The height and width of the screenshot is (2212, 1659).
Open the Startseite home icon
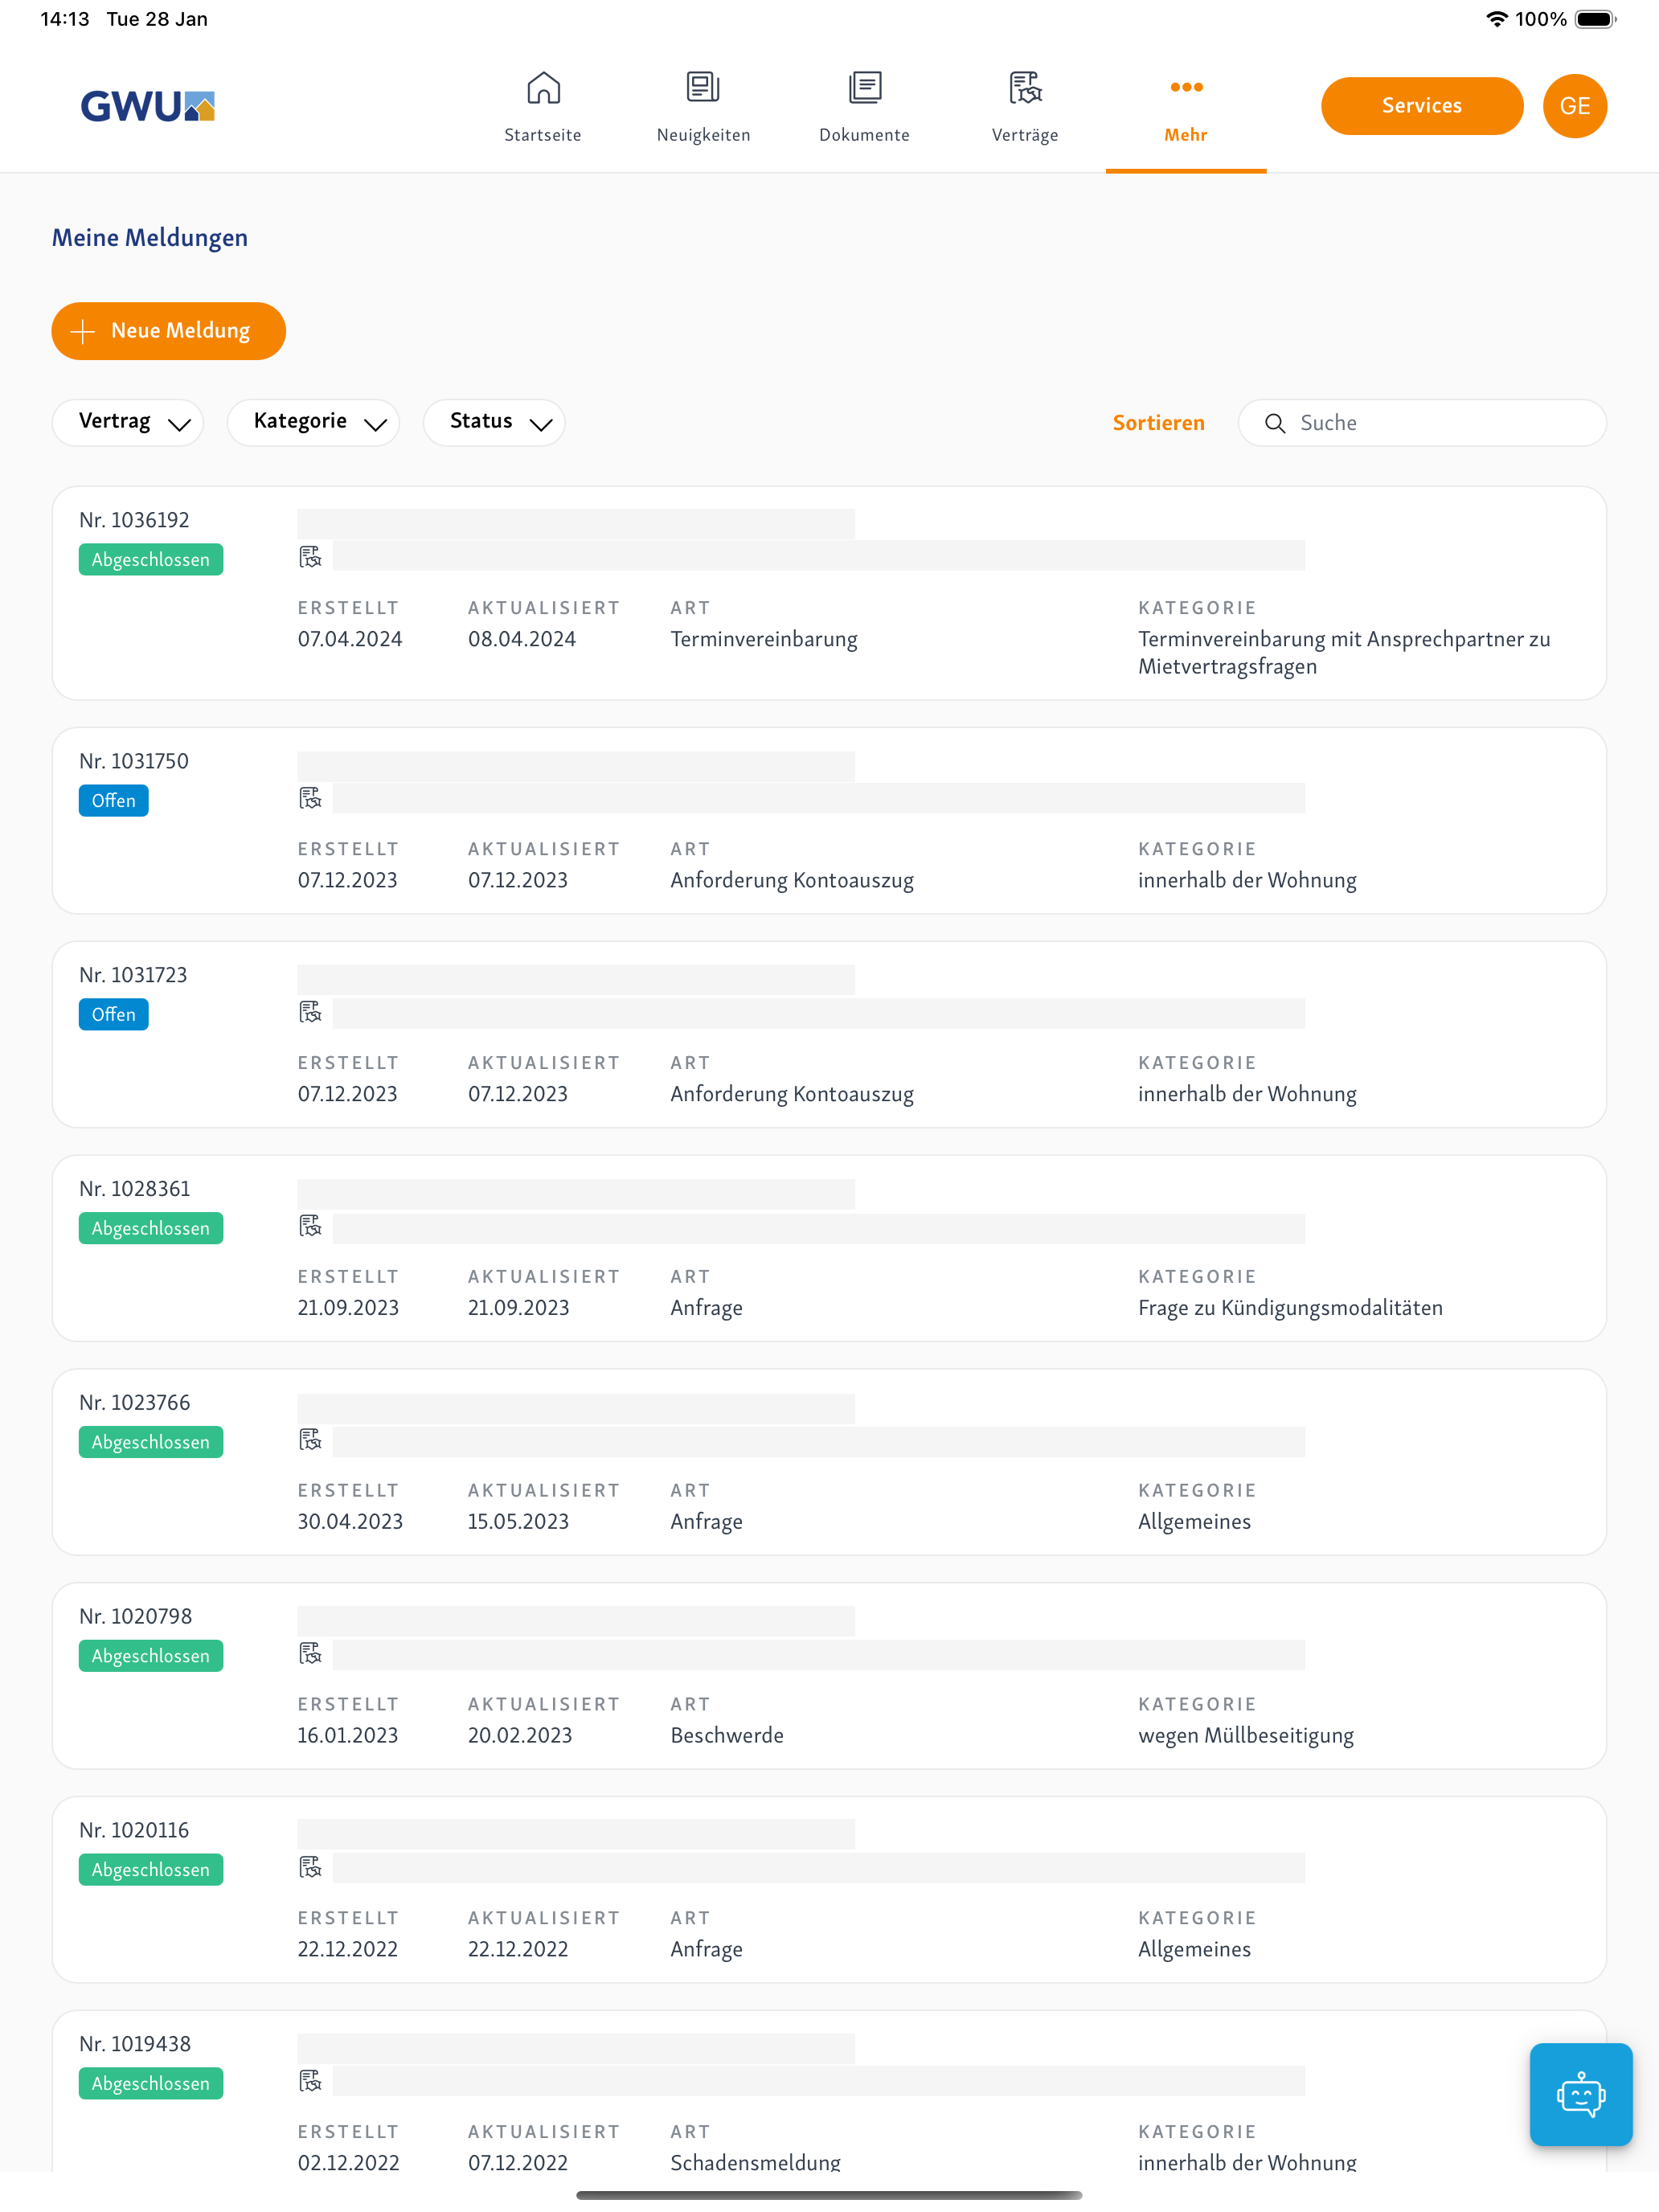[x=543, y=88]
